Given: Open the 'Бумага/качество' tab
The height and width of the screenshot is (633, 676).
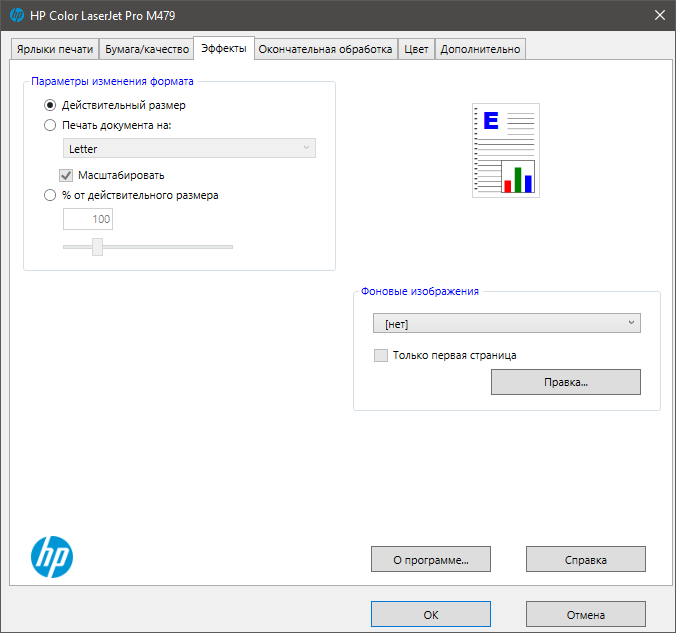Looking at the screenshot, I should tap(147, 49).
